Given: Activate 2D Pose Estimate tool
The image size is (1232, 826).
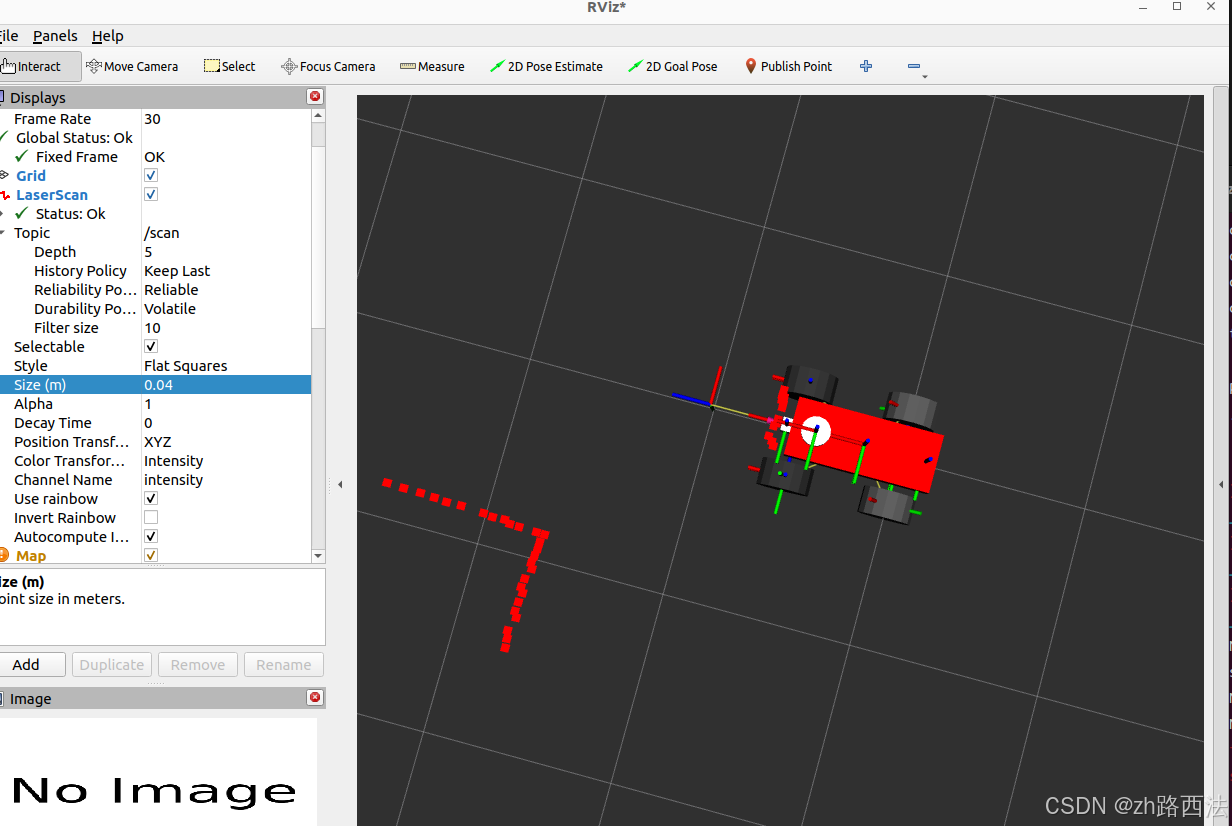Looking at the screenshot, I should coord(546,67).
